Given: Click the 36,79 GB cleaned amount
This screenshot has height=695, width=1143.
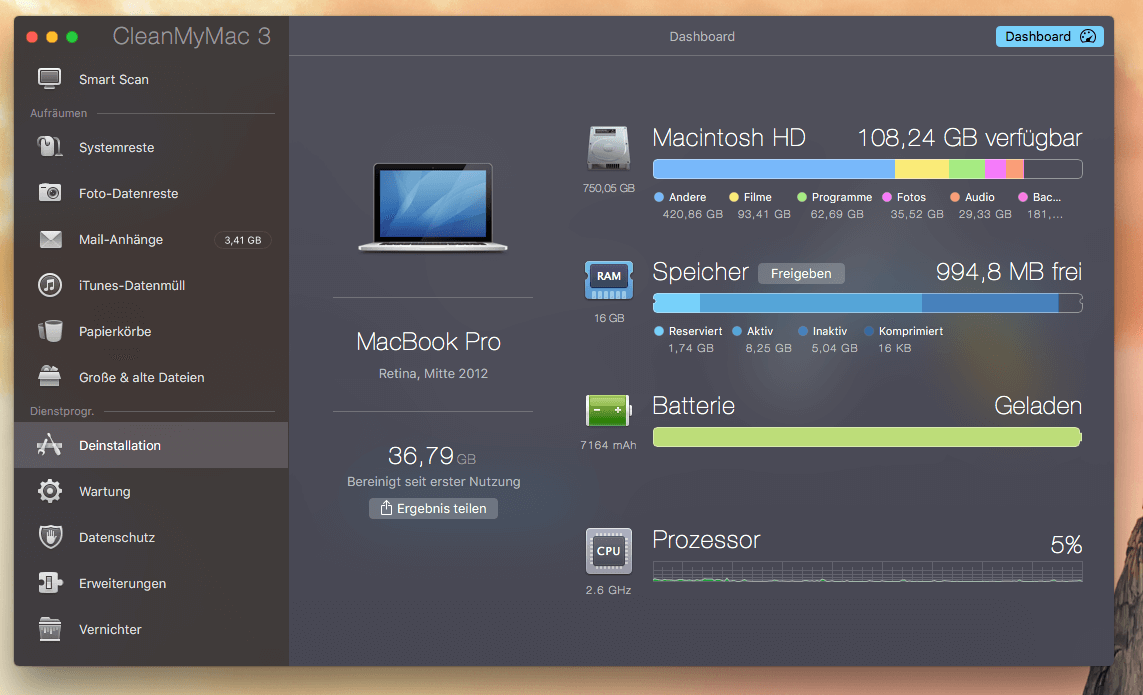Looking at the screenshot, I should [432, 456].
